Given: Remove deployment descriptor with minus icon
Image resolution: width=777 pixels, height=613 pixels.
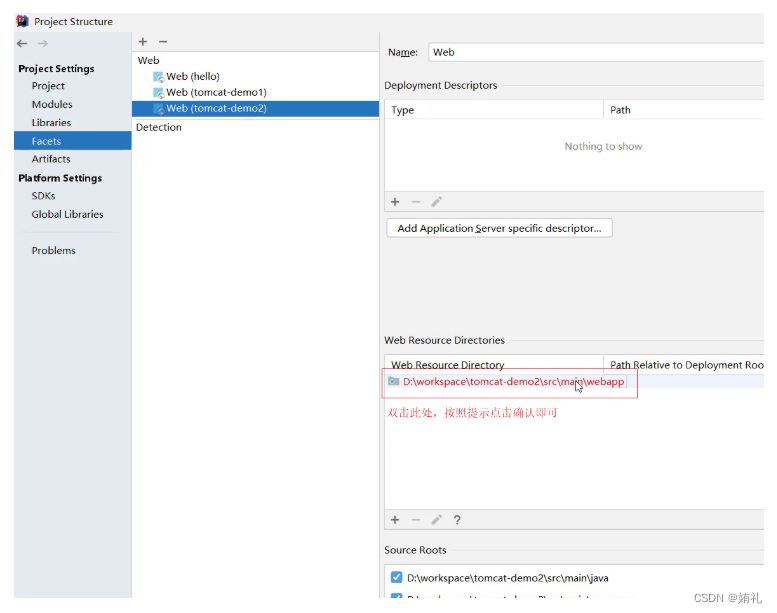Looking at the screenshot, I should click(x=416, y=202).
